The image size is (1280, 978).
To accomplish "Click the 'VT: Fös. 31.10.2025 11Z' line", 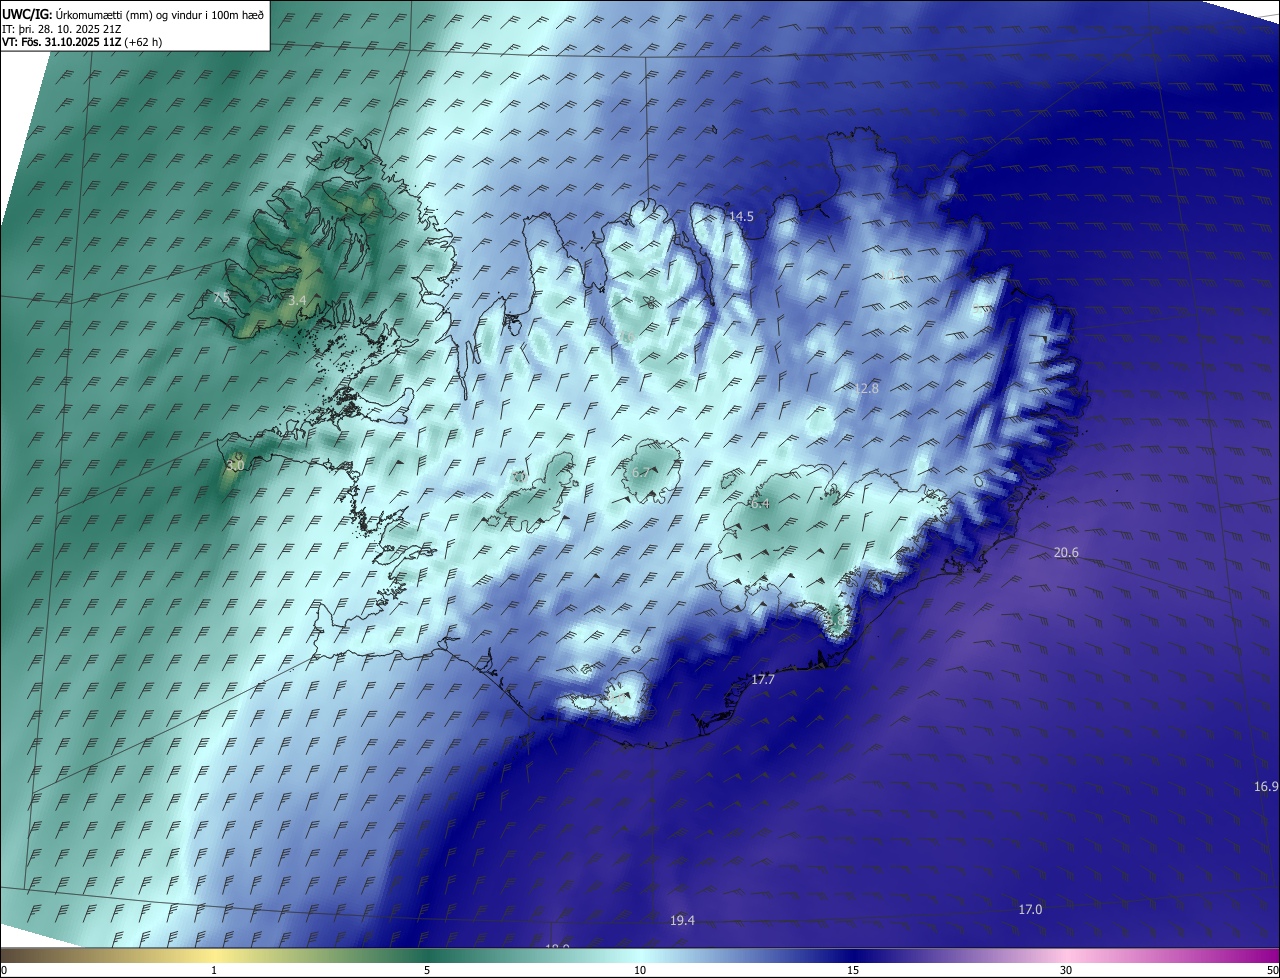I will [x=82, y=42].
